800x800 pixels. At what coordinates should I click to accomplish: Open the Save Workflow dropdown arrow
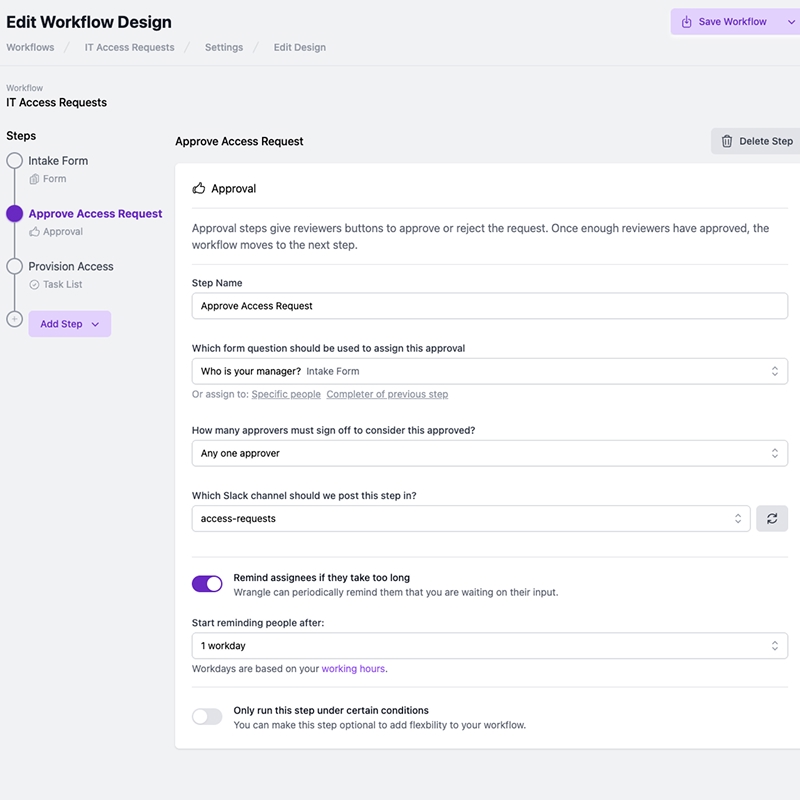point(790,22)
